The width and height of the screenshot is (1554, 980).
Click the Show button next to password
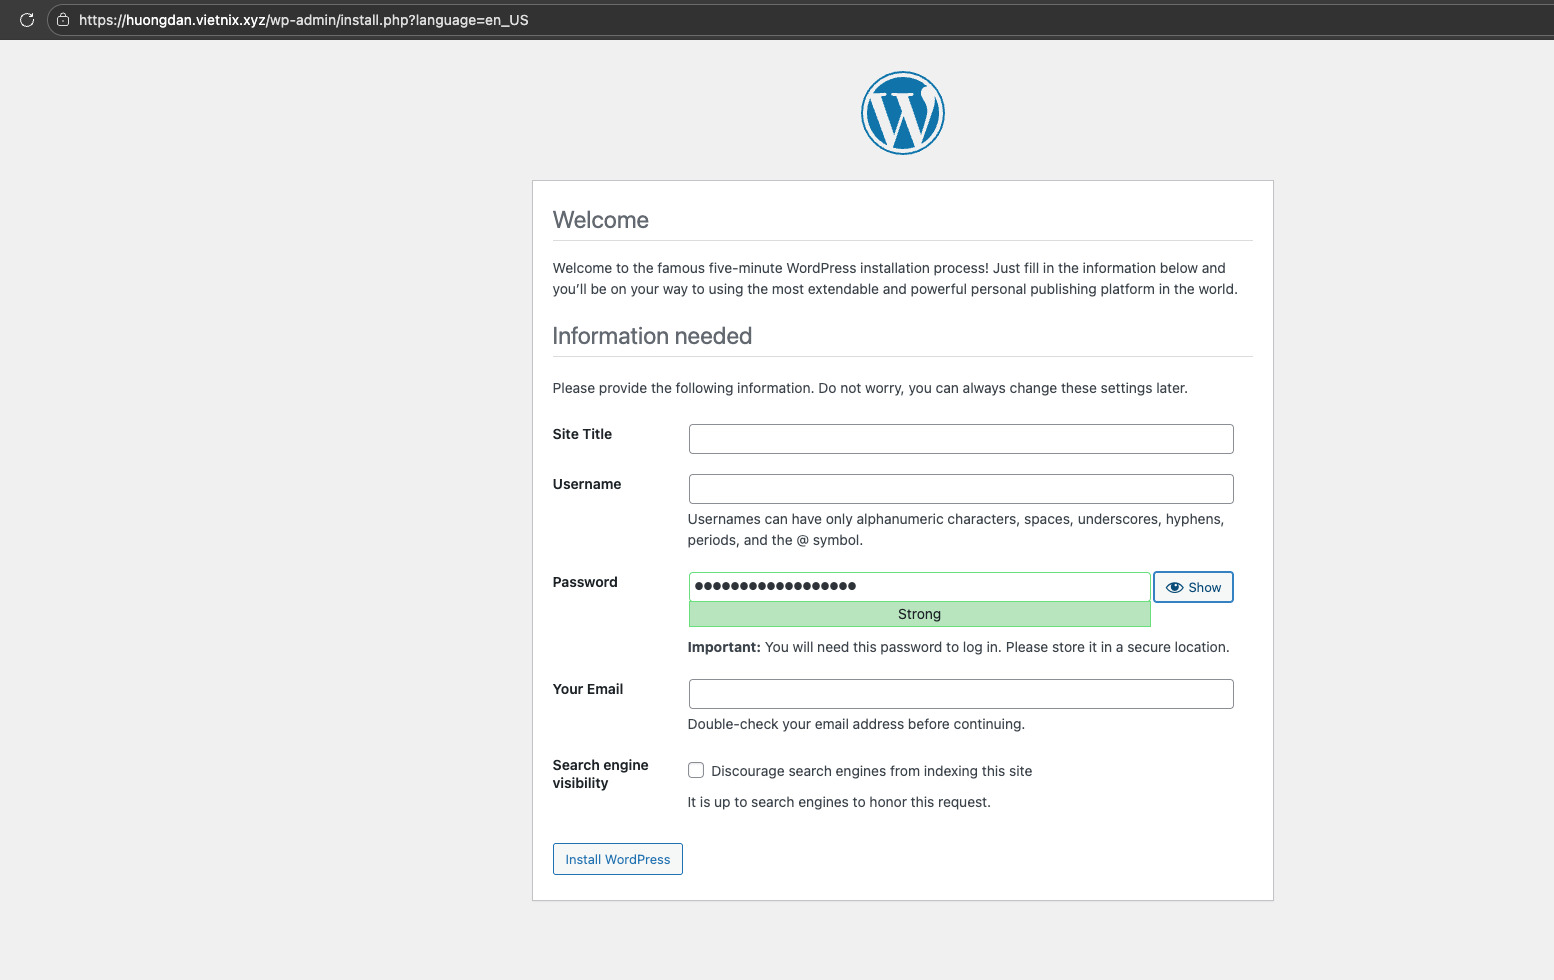pyautogui.click(x=1193, y=587)
